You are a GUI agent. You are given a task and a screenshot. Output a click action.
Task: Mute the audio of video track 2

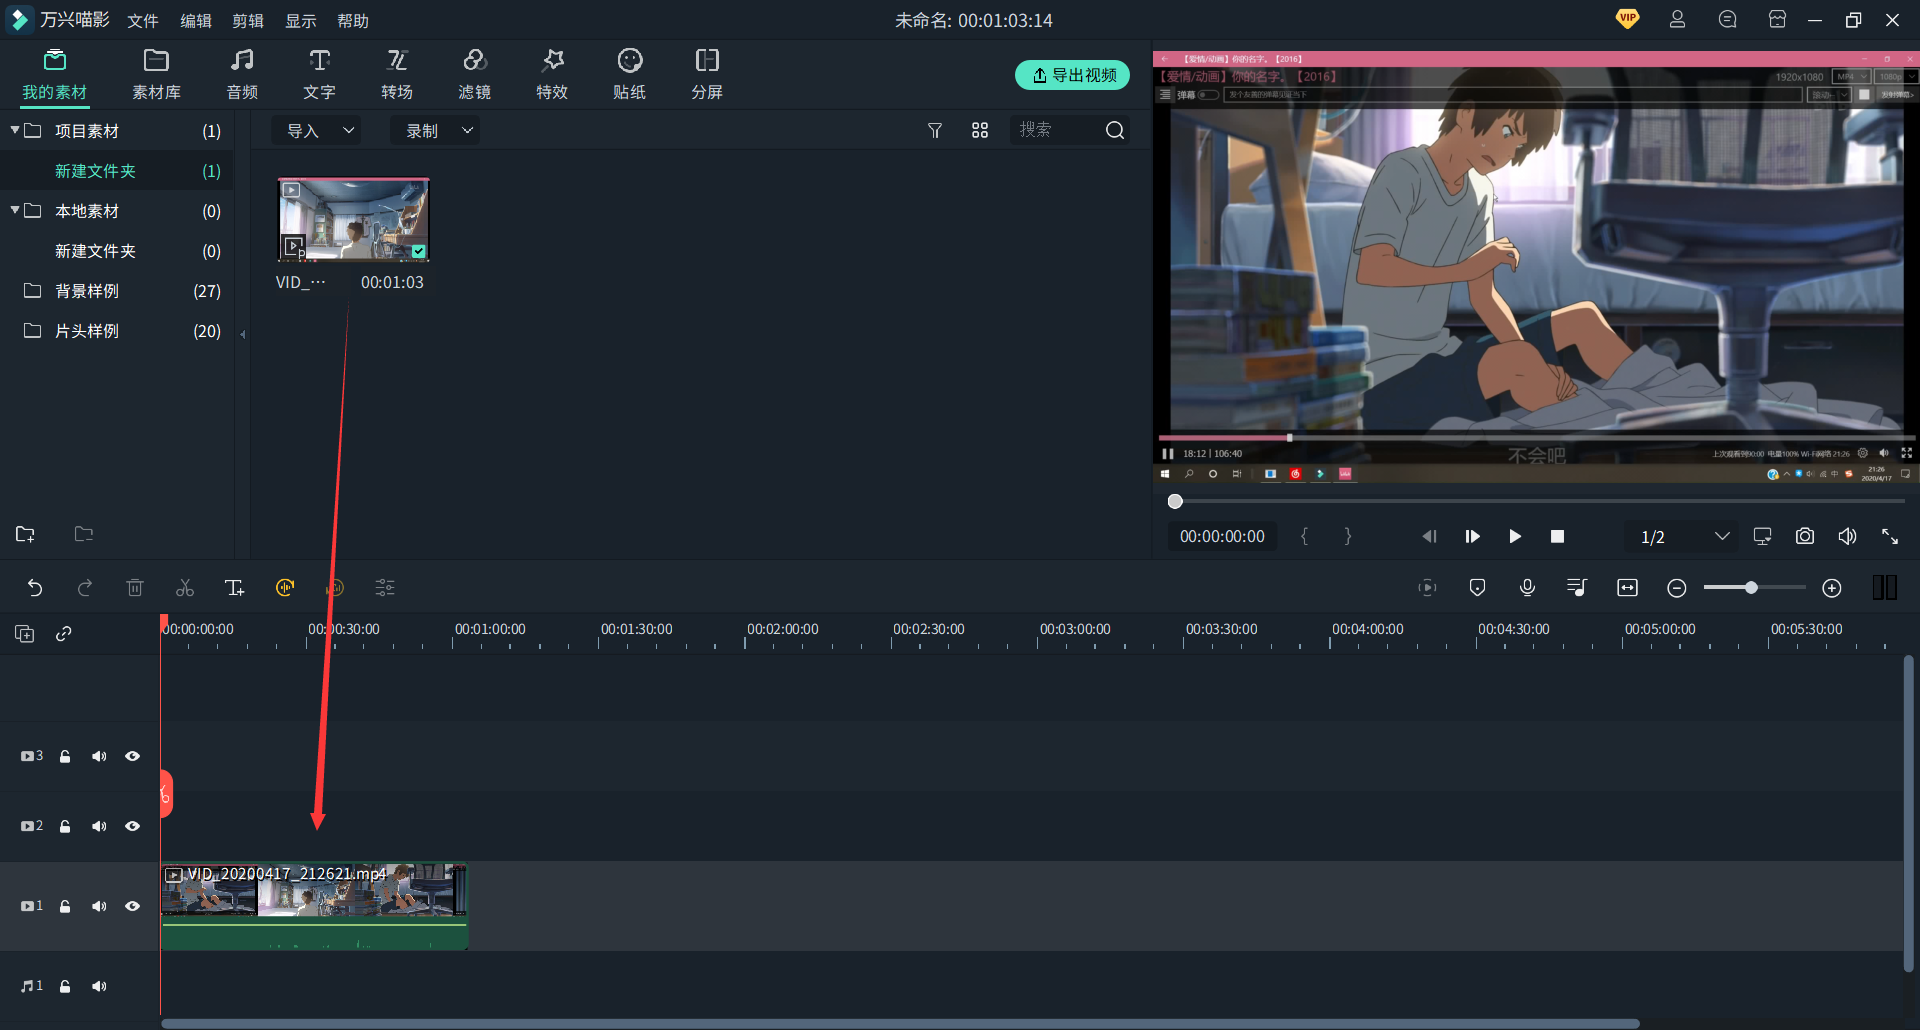pos(99,826)
